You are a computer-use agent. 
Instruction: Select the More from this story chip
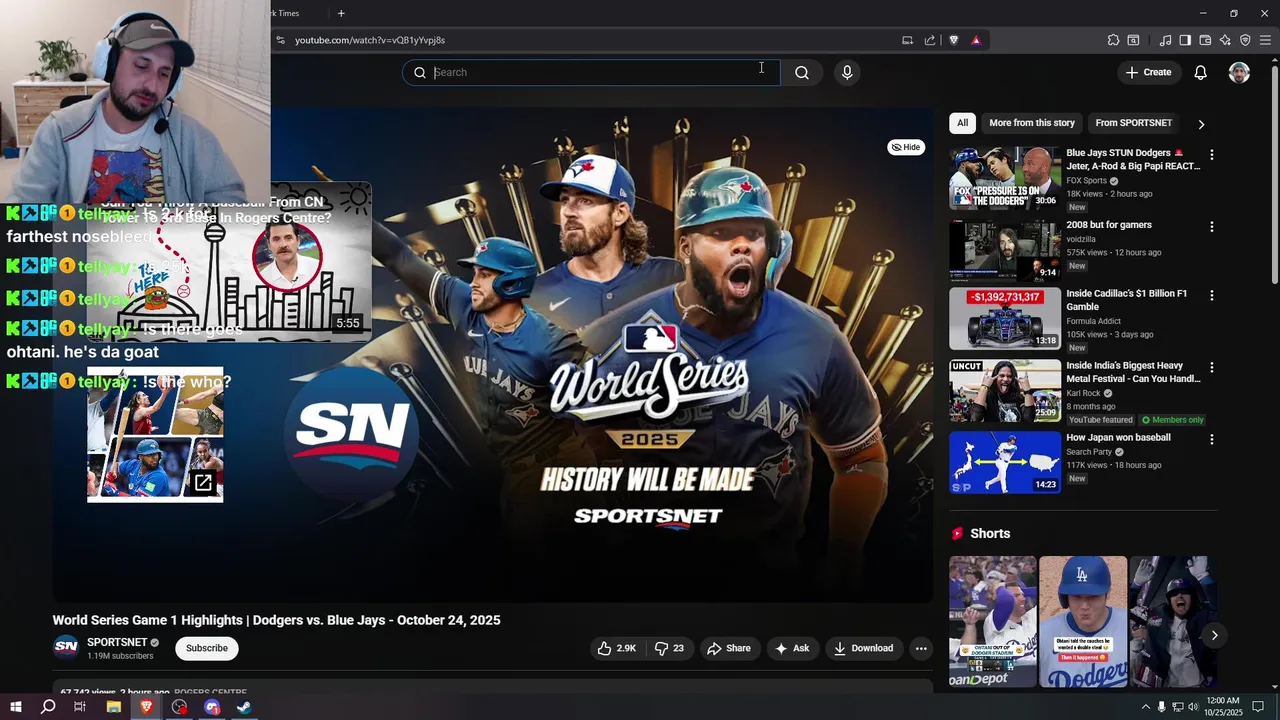[1032, 123]
